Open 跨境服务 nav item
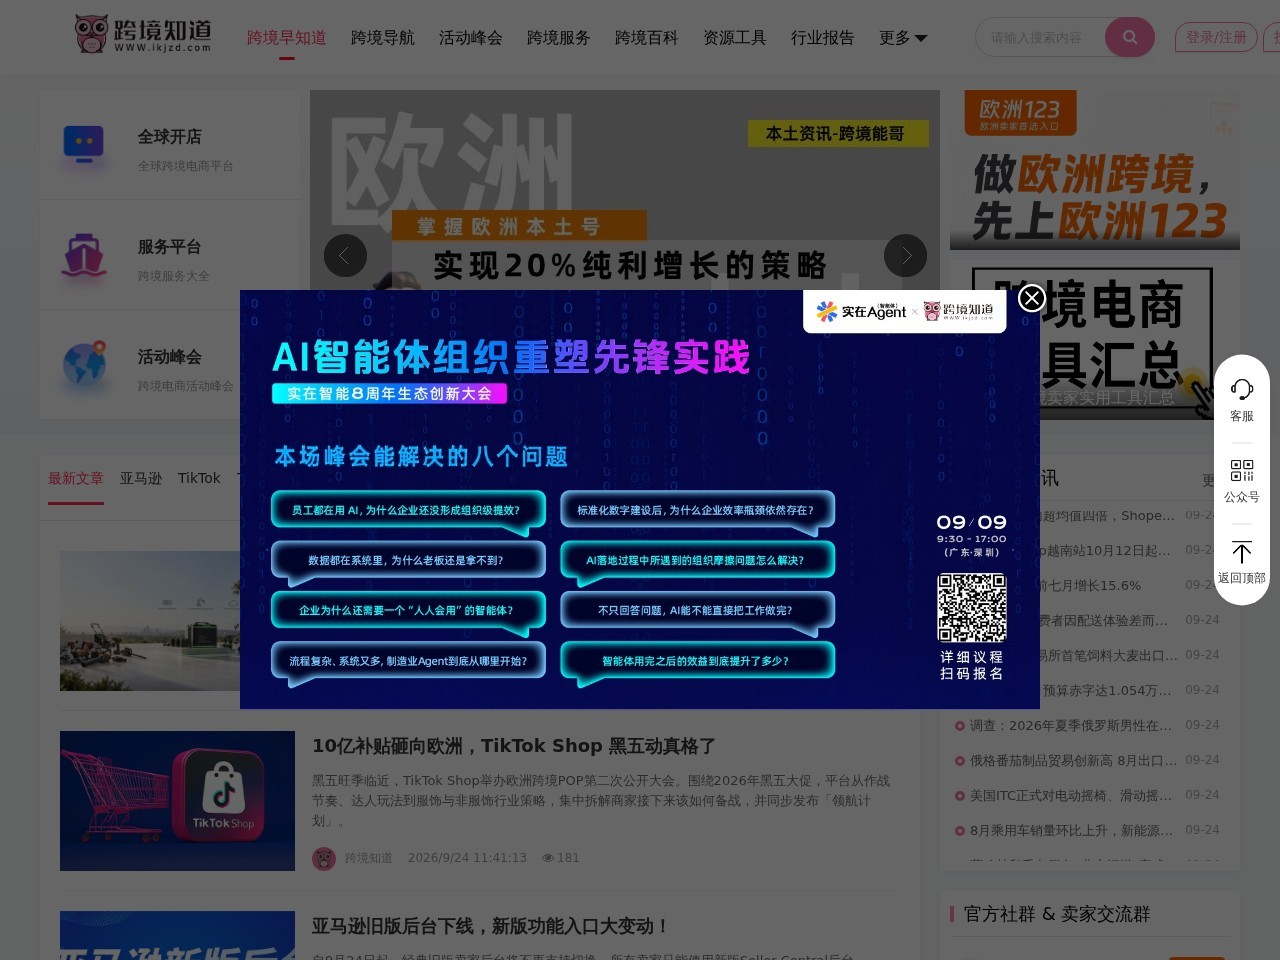1280x960 pixels. click(x=559, y=37)
